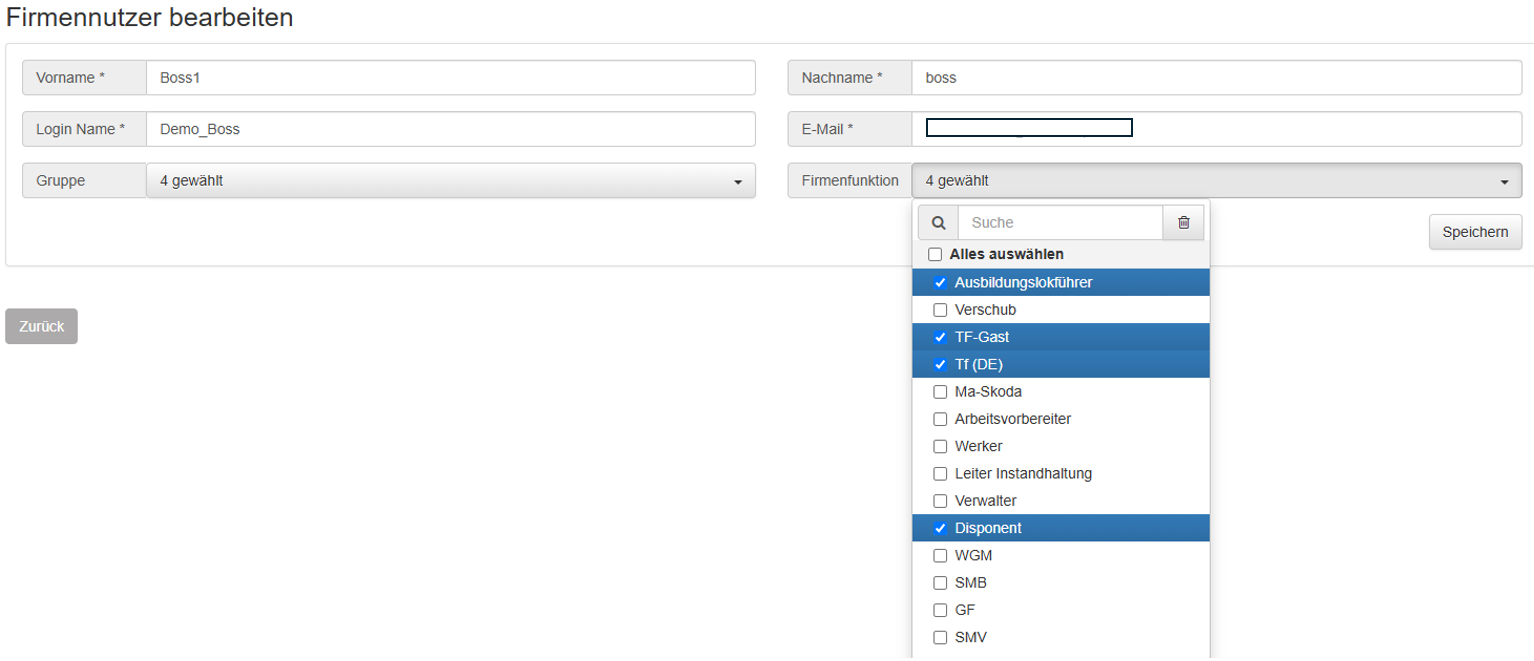This screenshot has width=1534, height=661.
Task: Click the Login Name input field
Action: coord(450,129)
